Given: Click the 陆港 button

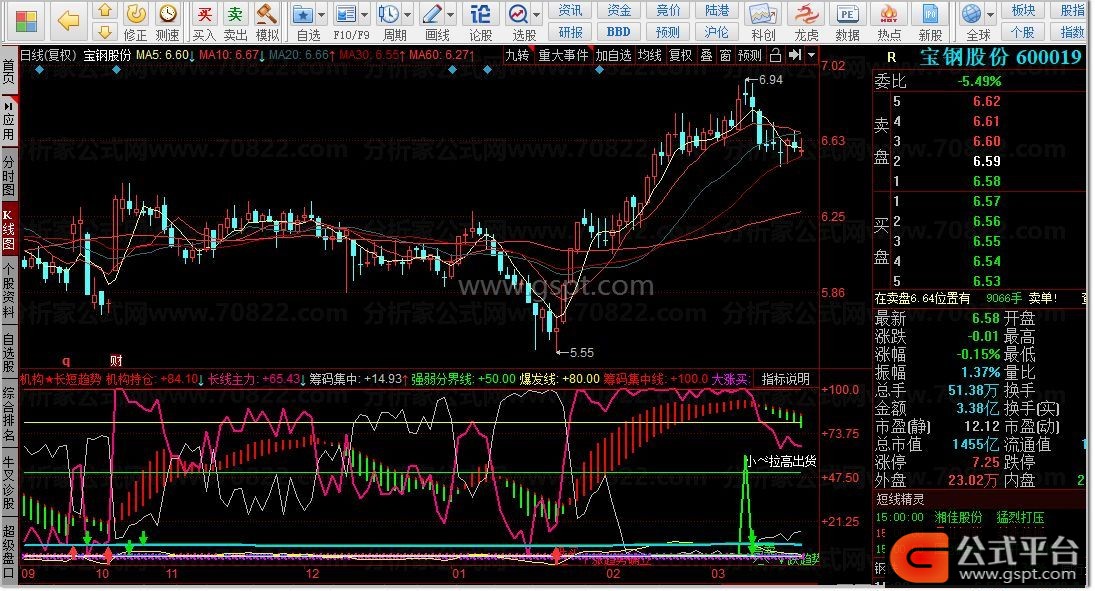Looking at the screenshot, I should point(717,10).
